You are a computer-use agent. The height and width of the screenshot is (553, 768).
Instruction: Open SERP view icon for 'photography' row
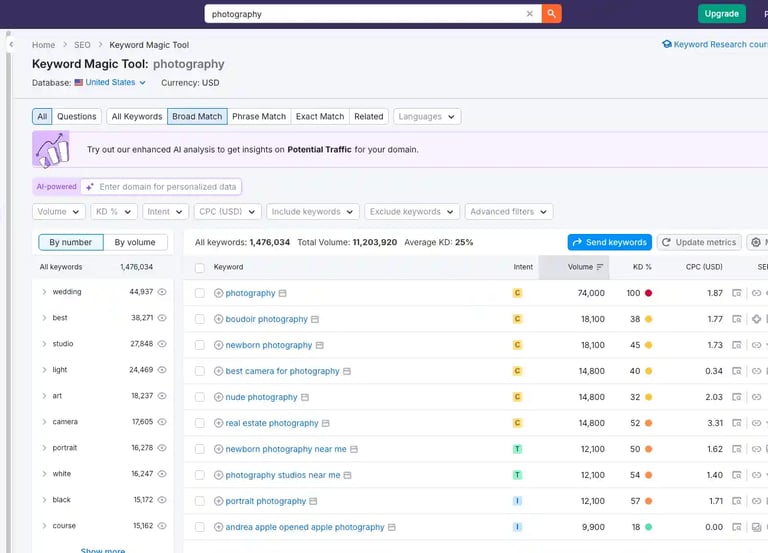736,293
